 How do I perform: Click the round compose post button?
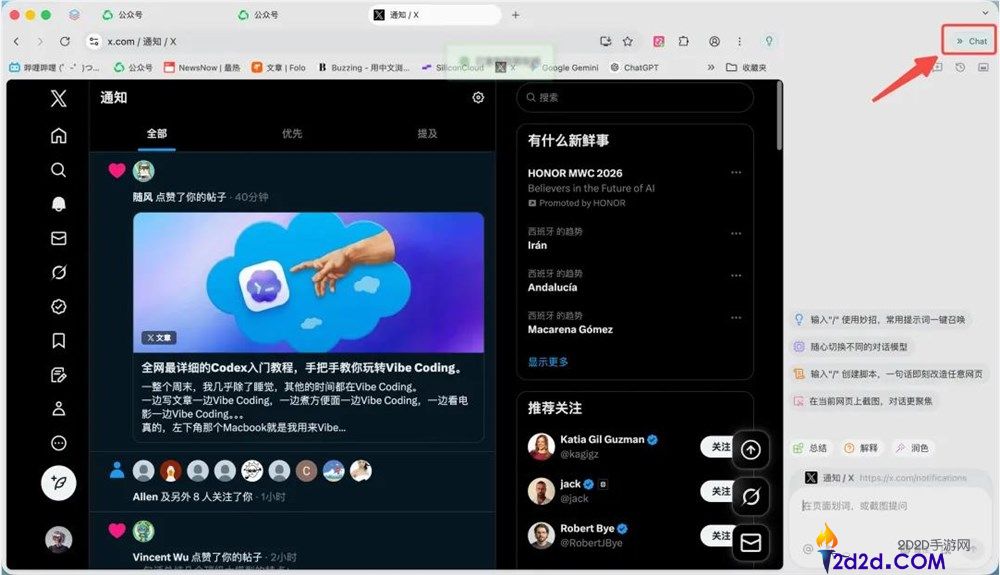59,483
